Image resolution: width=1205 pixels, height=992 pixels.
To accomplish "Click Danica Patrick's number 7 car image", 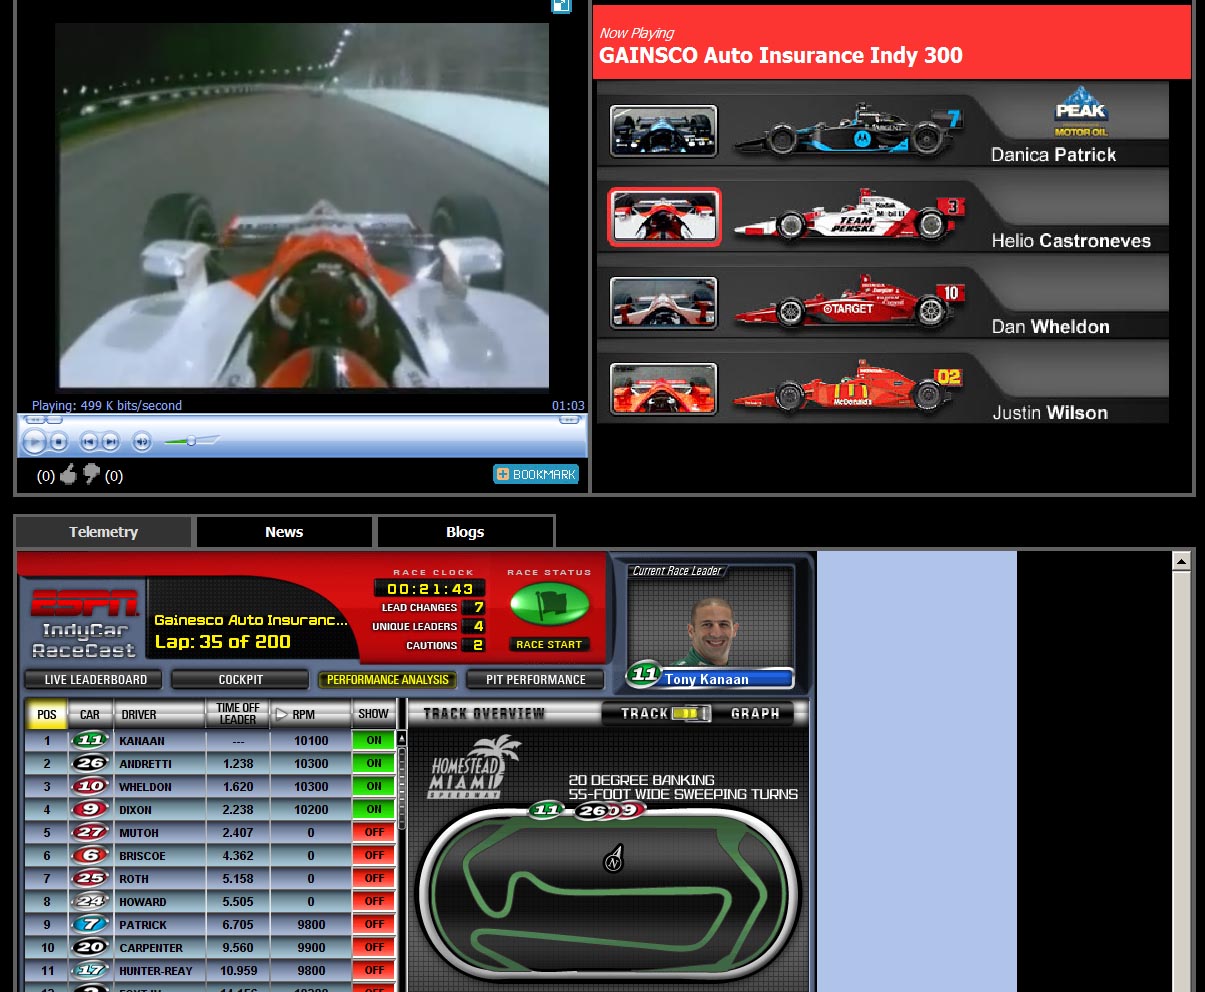I will pyautogui.click(x=846, y=130).
